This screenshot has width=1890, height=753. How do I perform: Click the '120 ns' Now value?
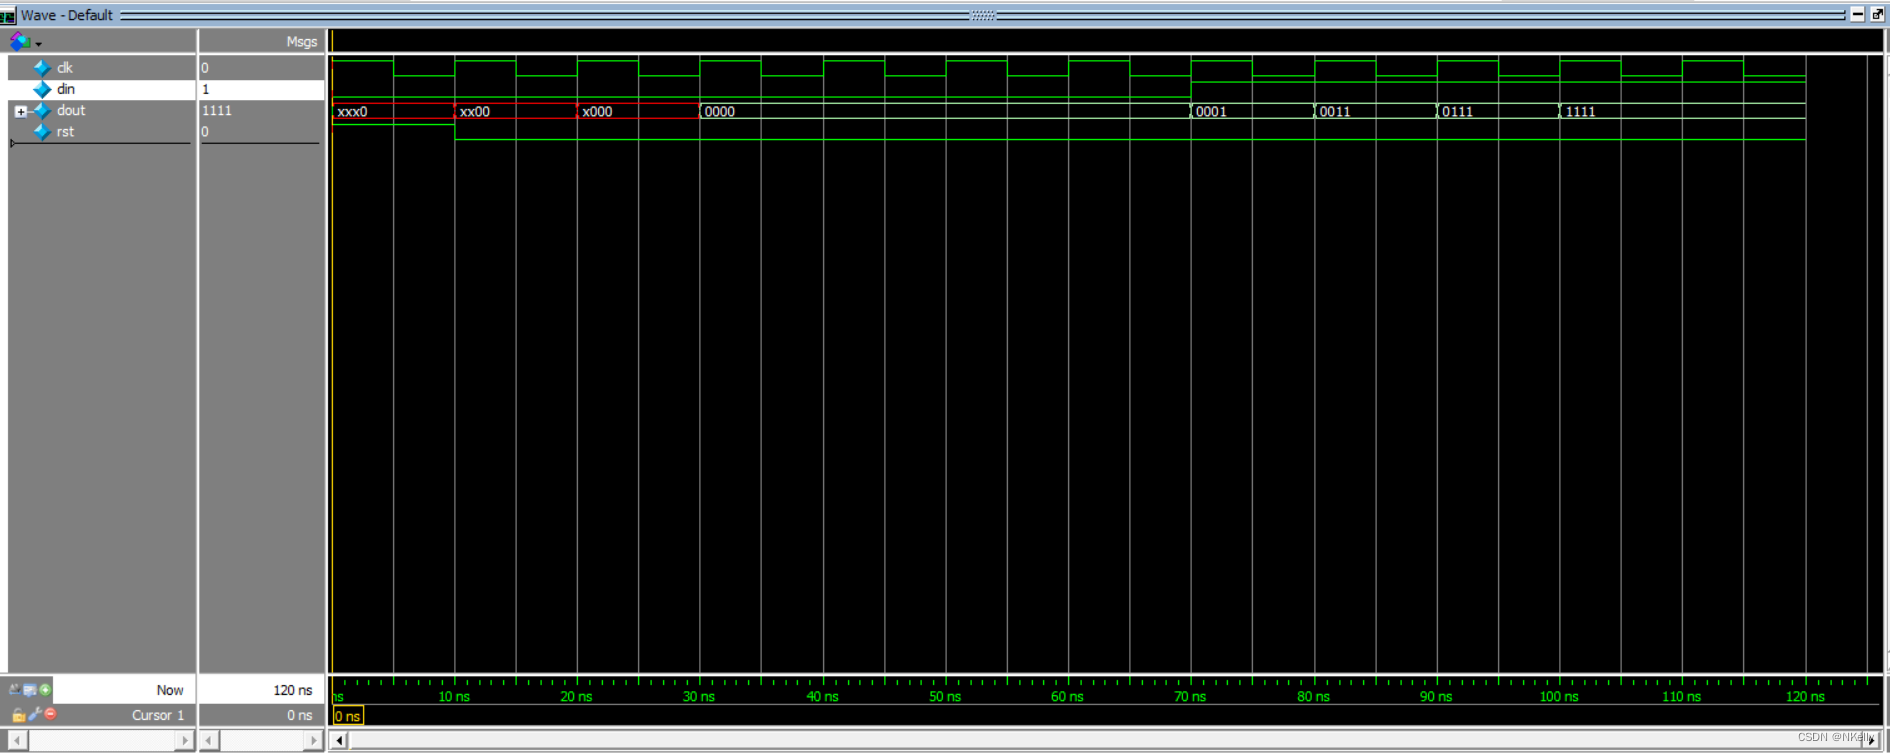click(292, 690)
